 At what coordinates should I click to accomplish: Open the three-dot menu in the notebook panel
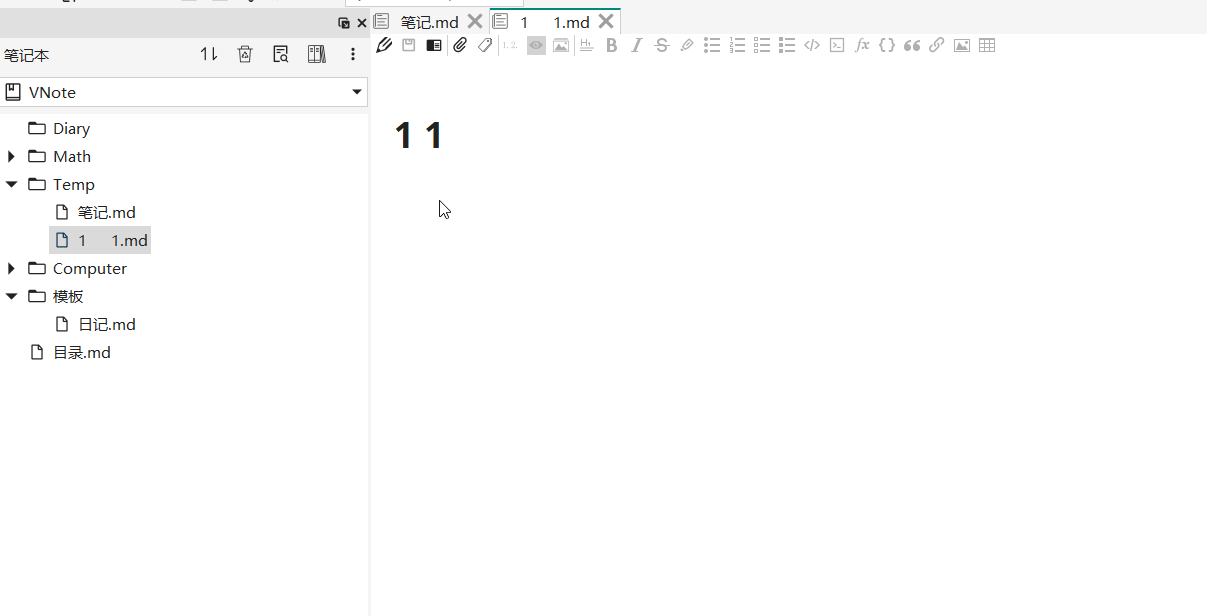coord(353,54)
